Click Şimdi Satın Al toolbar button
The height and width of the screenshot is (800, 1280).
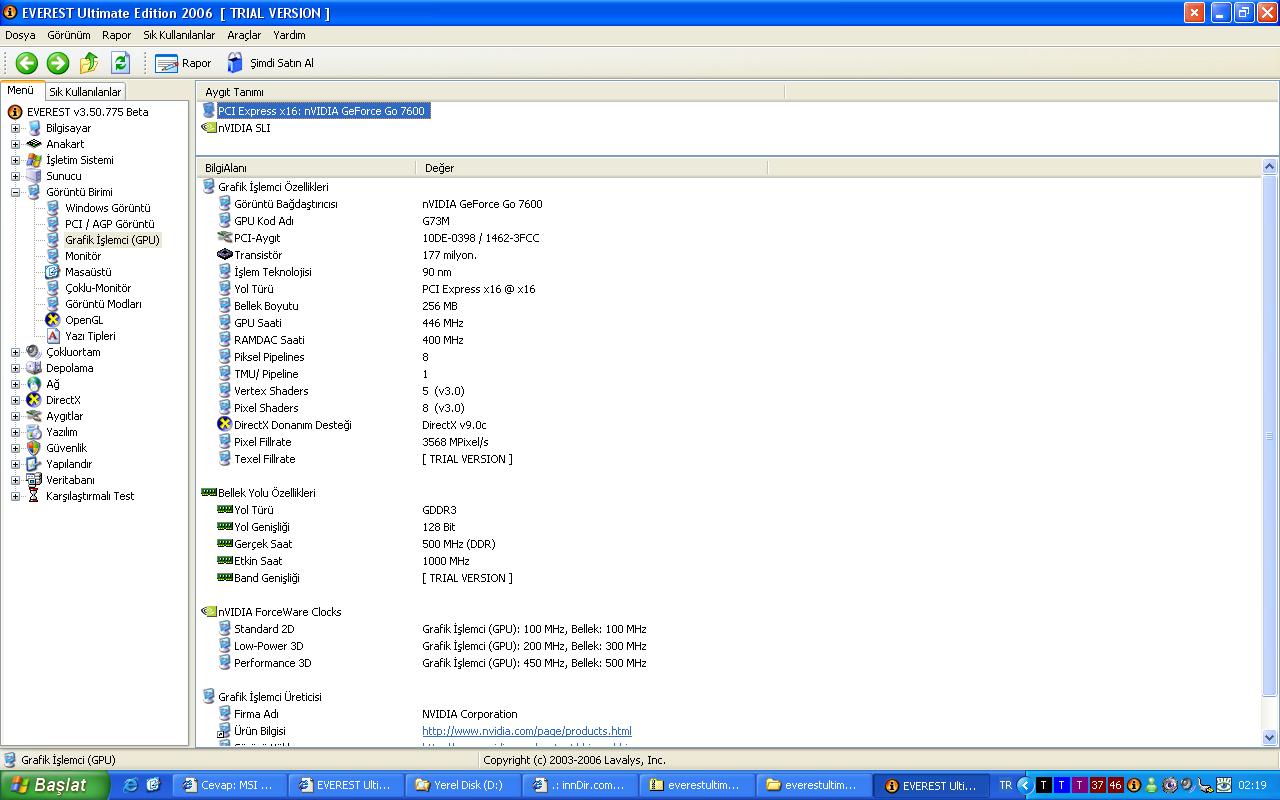point(270,63)
